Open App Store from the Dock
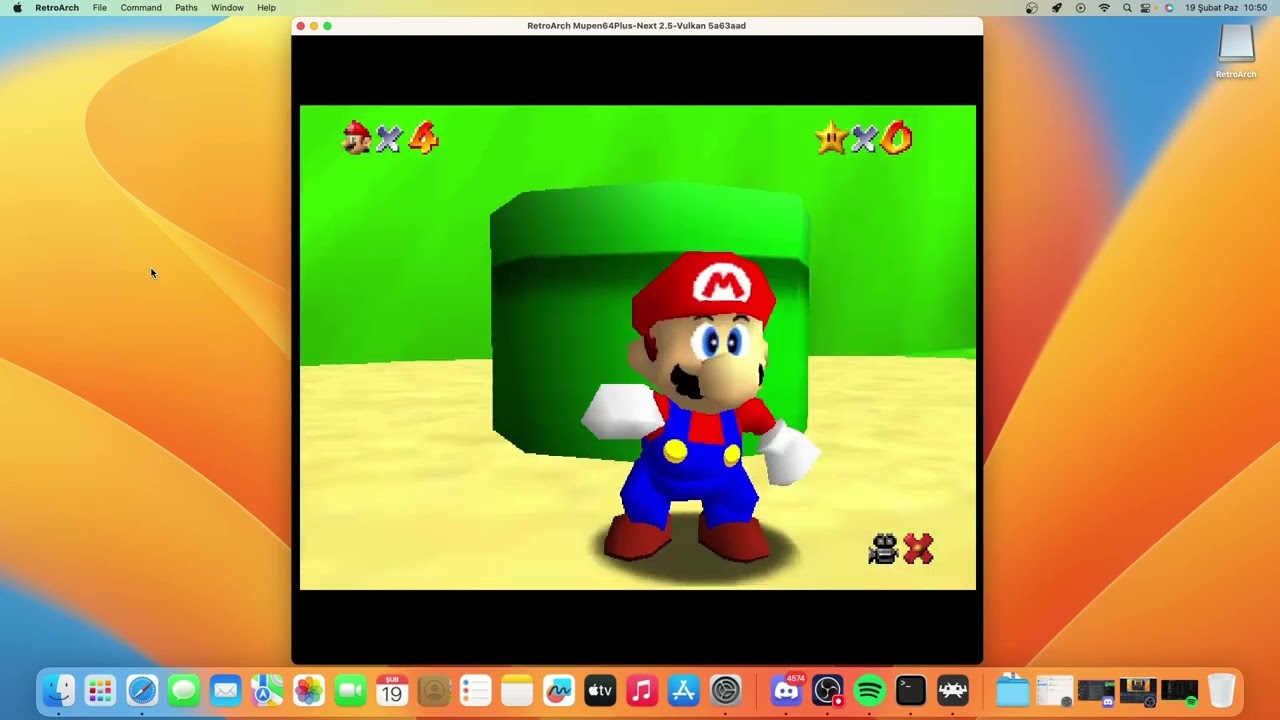1280x720 pixels. point(684,690)
